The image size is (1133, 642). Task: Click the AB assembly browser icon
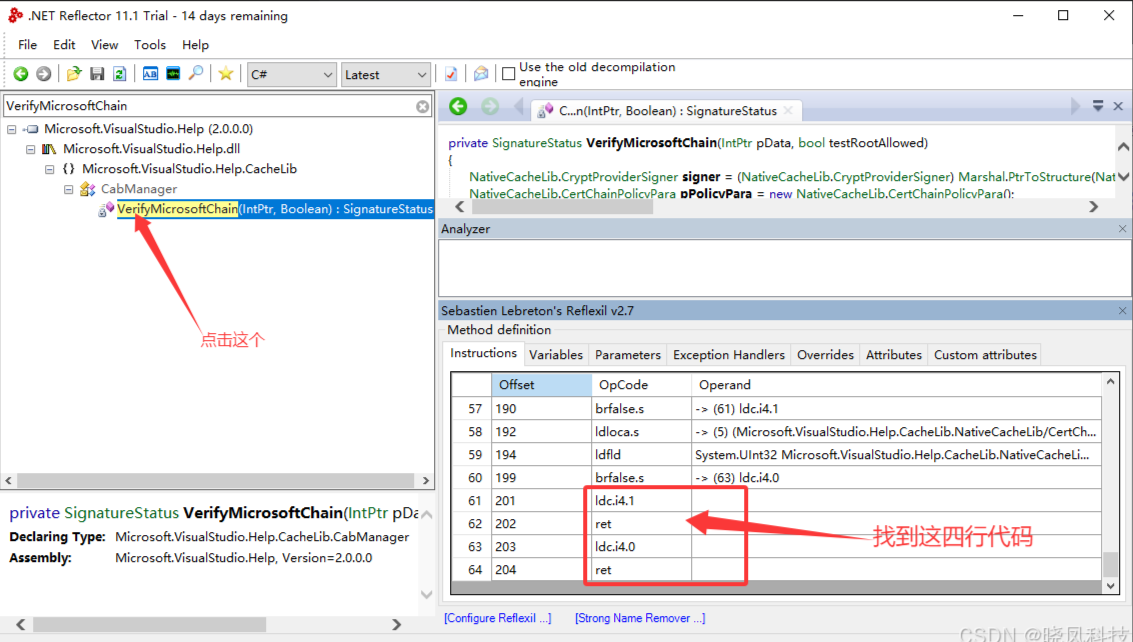click(x=150, y=74)
